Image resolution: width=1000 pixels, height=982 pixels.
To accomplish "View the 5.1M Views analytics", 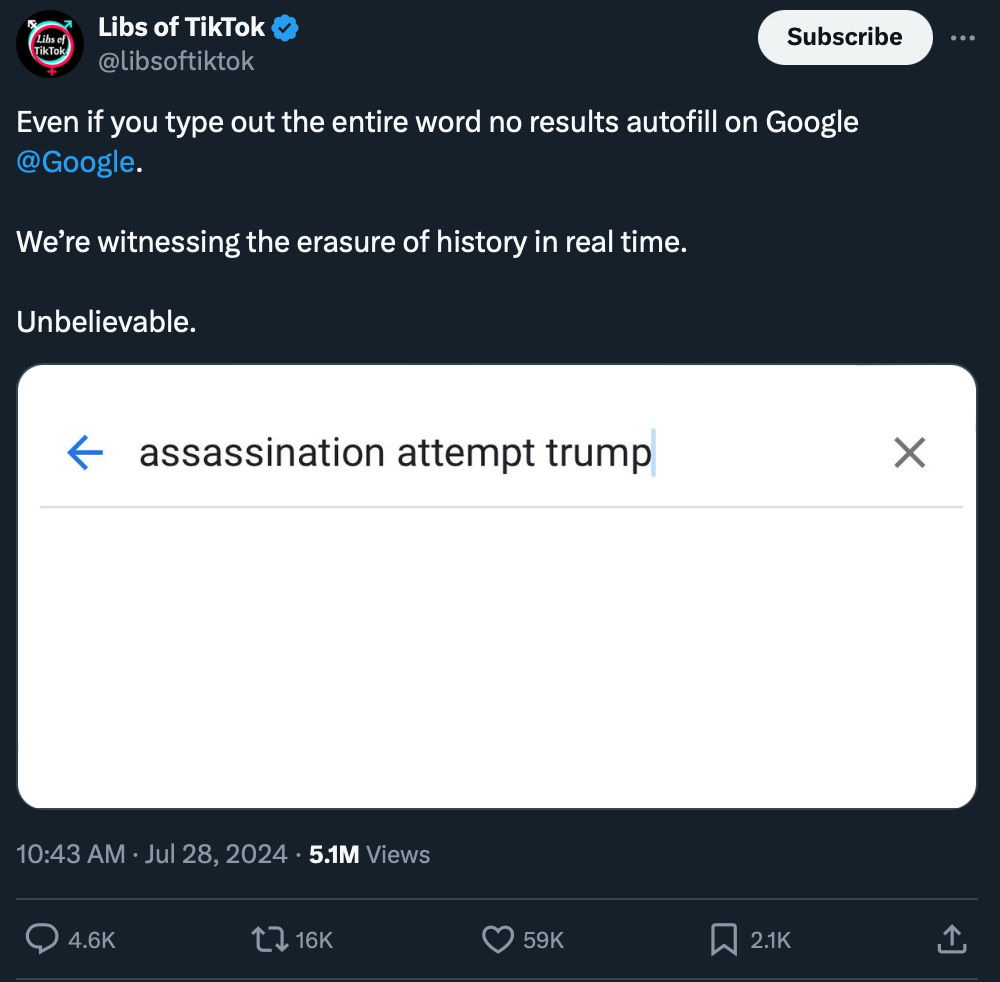I will pos(369,854).
